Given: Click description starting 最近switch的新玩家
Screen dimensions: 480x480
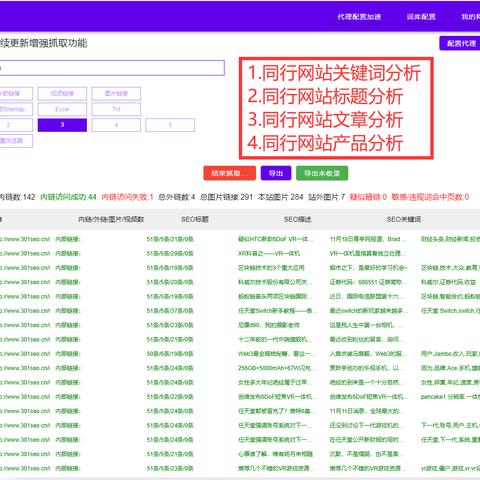Looking at the screenshot, I should coord(368,311).
